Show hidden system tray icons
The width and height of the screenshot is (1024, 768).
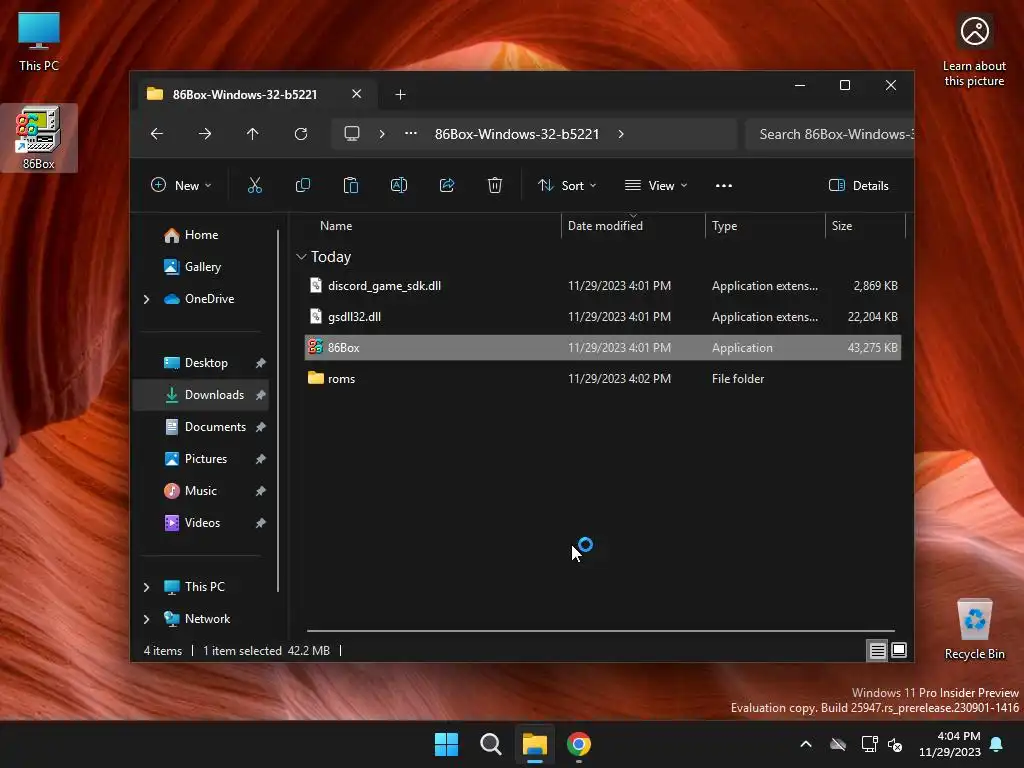pos(806,744)
